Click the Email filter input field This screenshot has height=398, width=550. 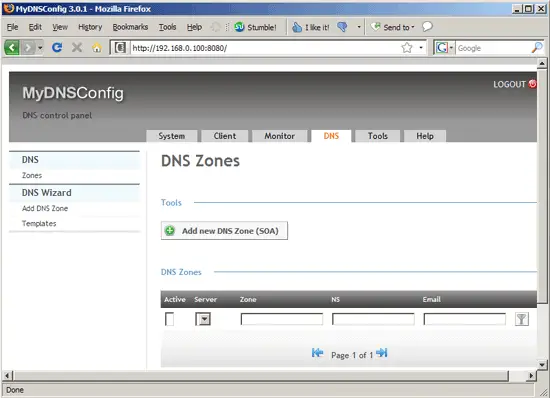click(465, 319)
